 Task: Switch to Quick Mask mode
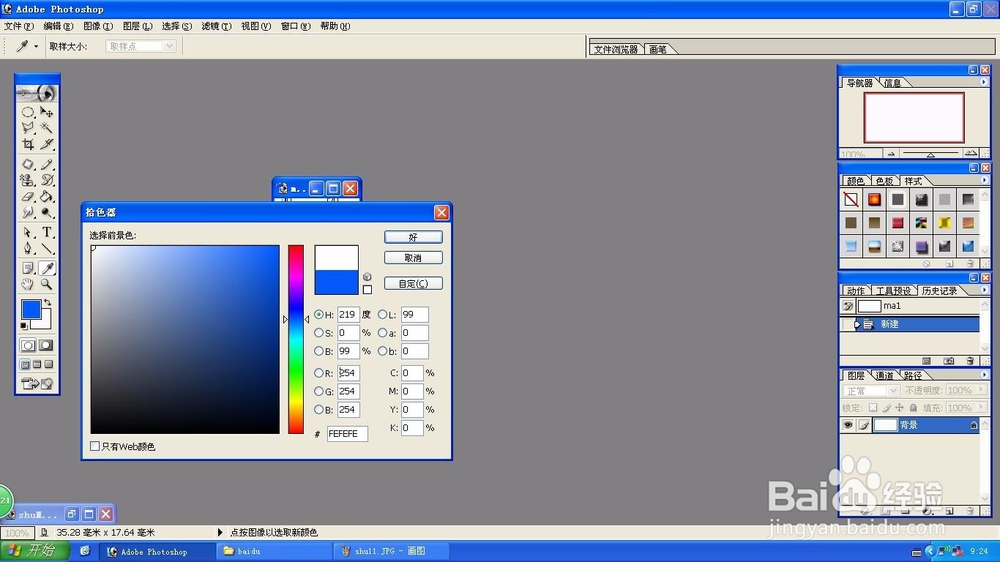tap(46, 345)
